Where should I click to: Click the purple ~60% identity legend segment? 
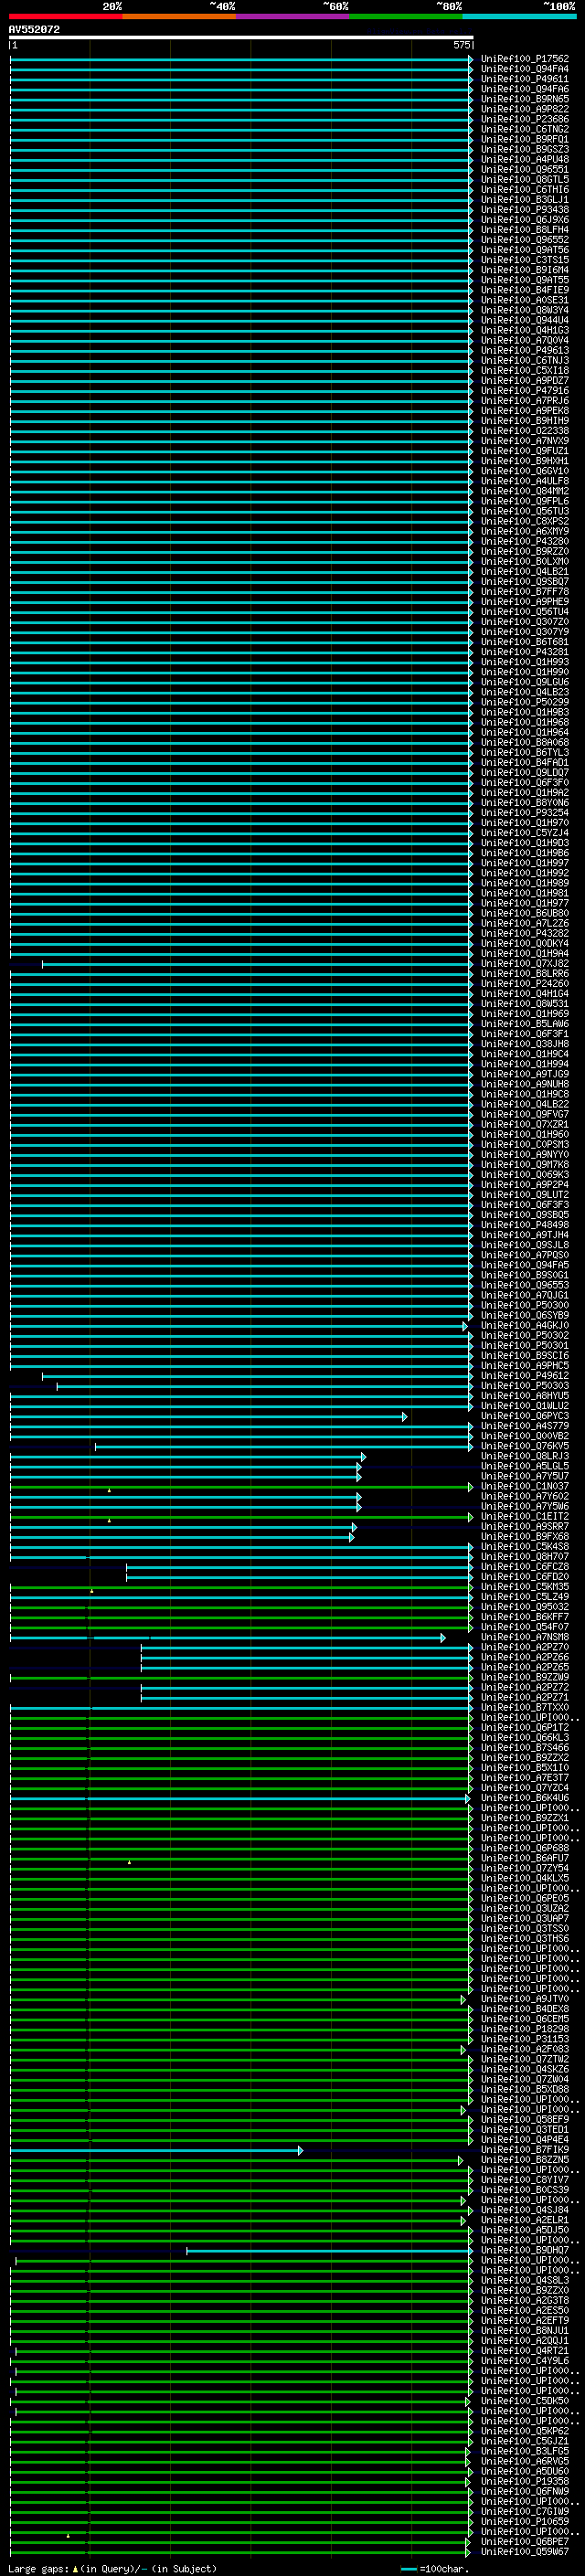[293, 16]
